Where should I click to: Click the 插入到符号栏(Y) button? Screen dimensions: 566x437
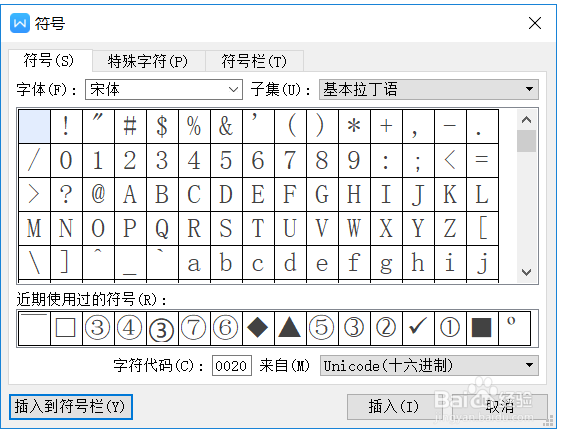pyautogui.click(x=71, y=407)
